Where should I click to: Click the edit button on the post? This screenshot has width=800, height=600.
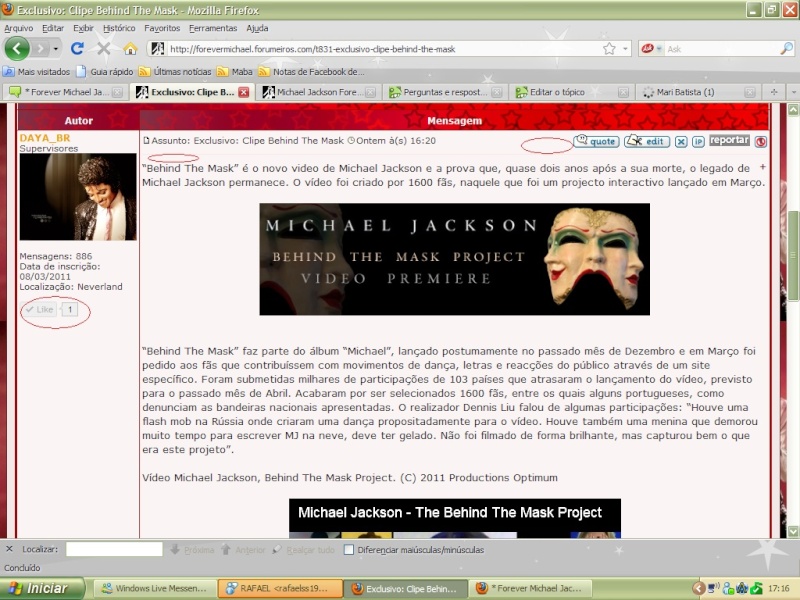pyautogui.click(x=647, y=141)
